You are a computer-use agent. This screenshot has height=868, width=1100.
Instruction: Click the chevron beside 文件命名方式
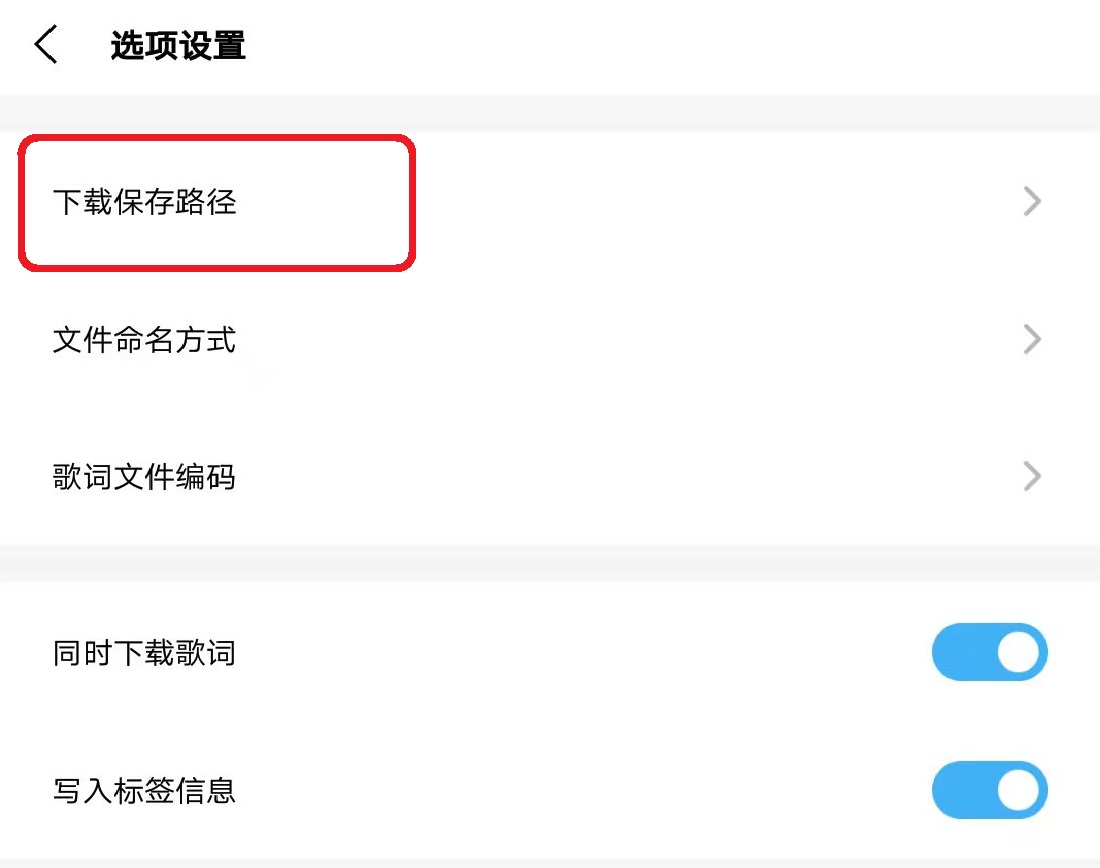(1032, 340)
